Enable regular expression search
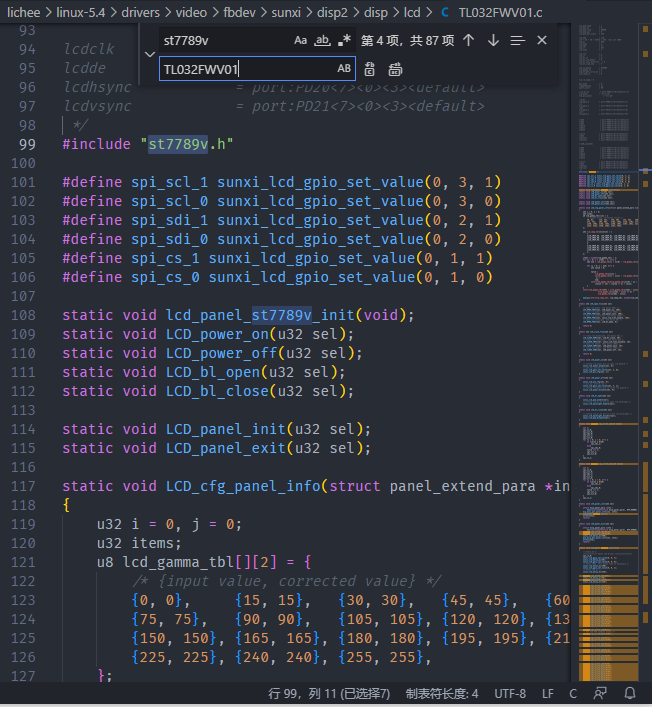This screenshot has width=652, height=707. pos(344,41)
